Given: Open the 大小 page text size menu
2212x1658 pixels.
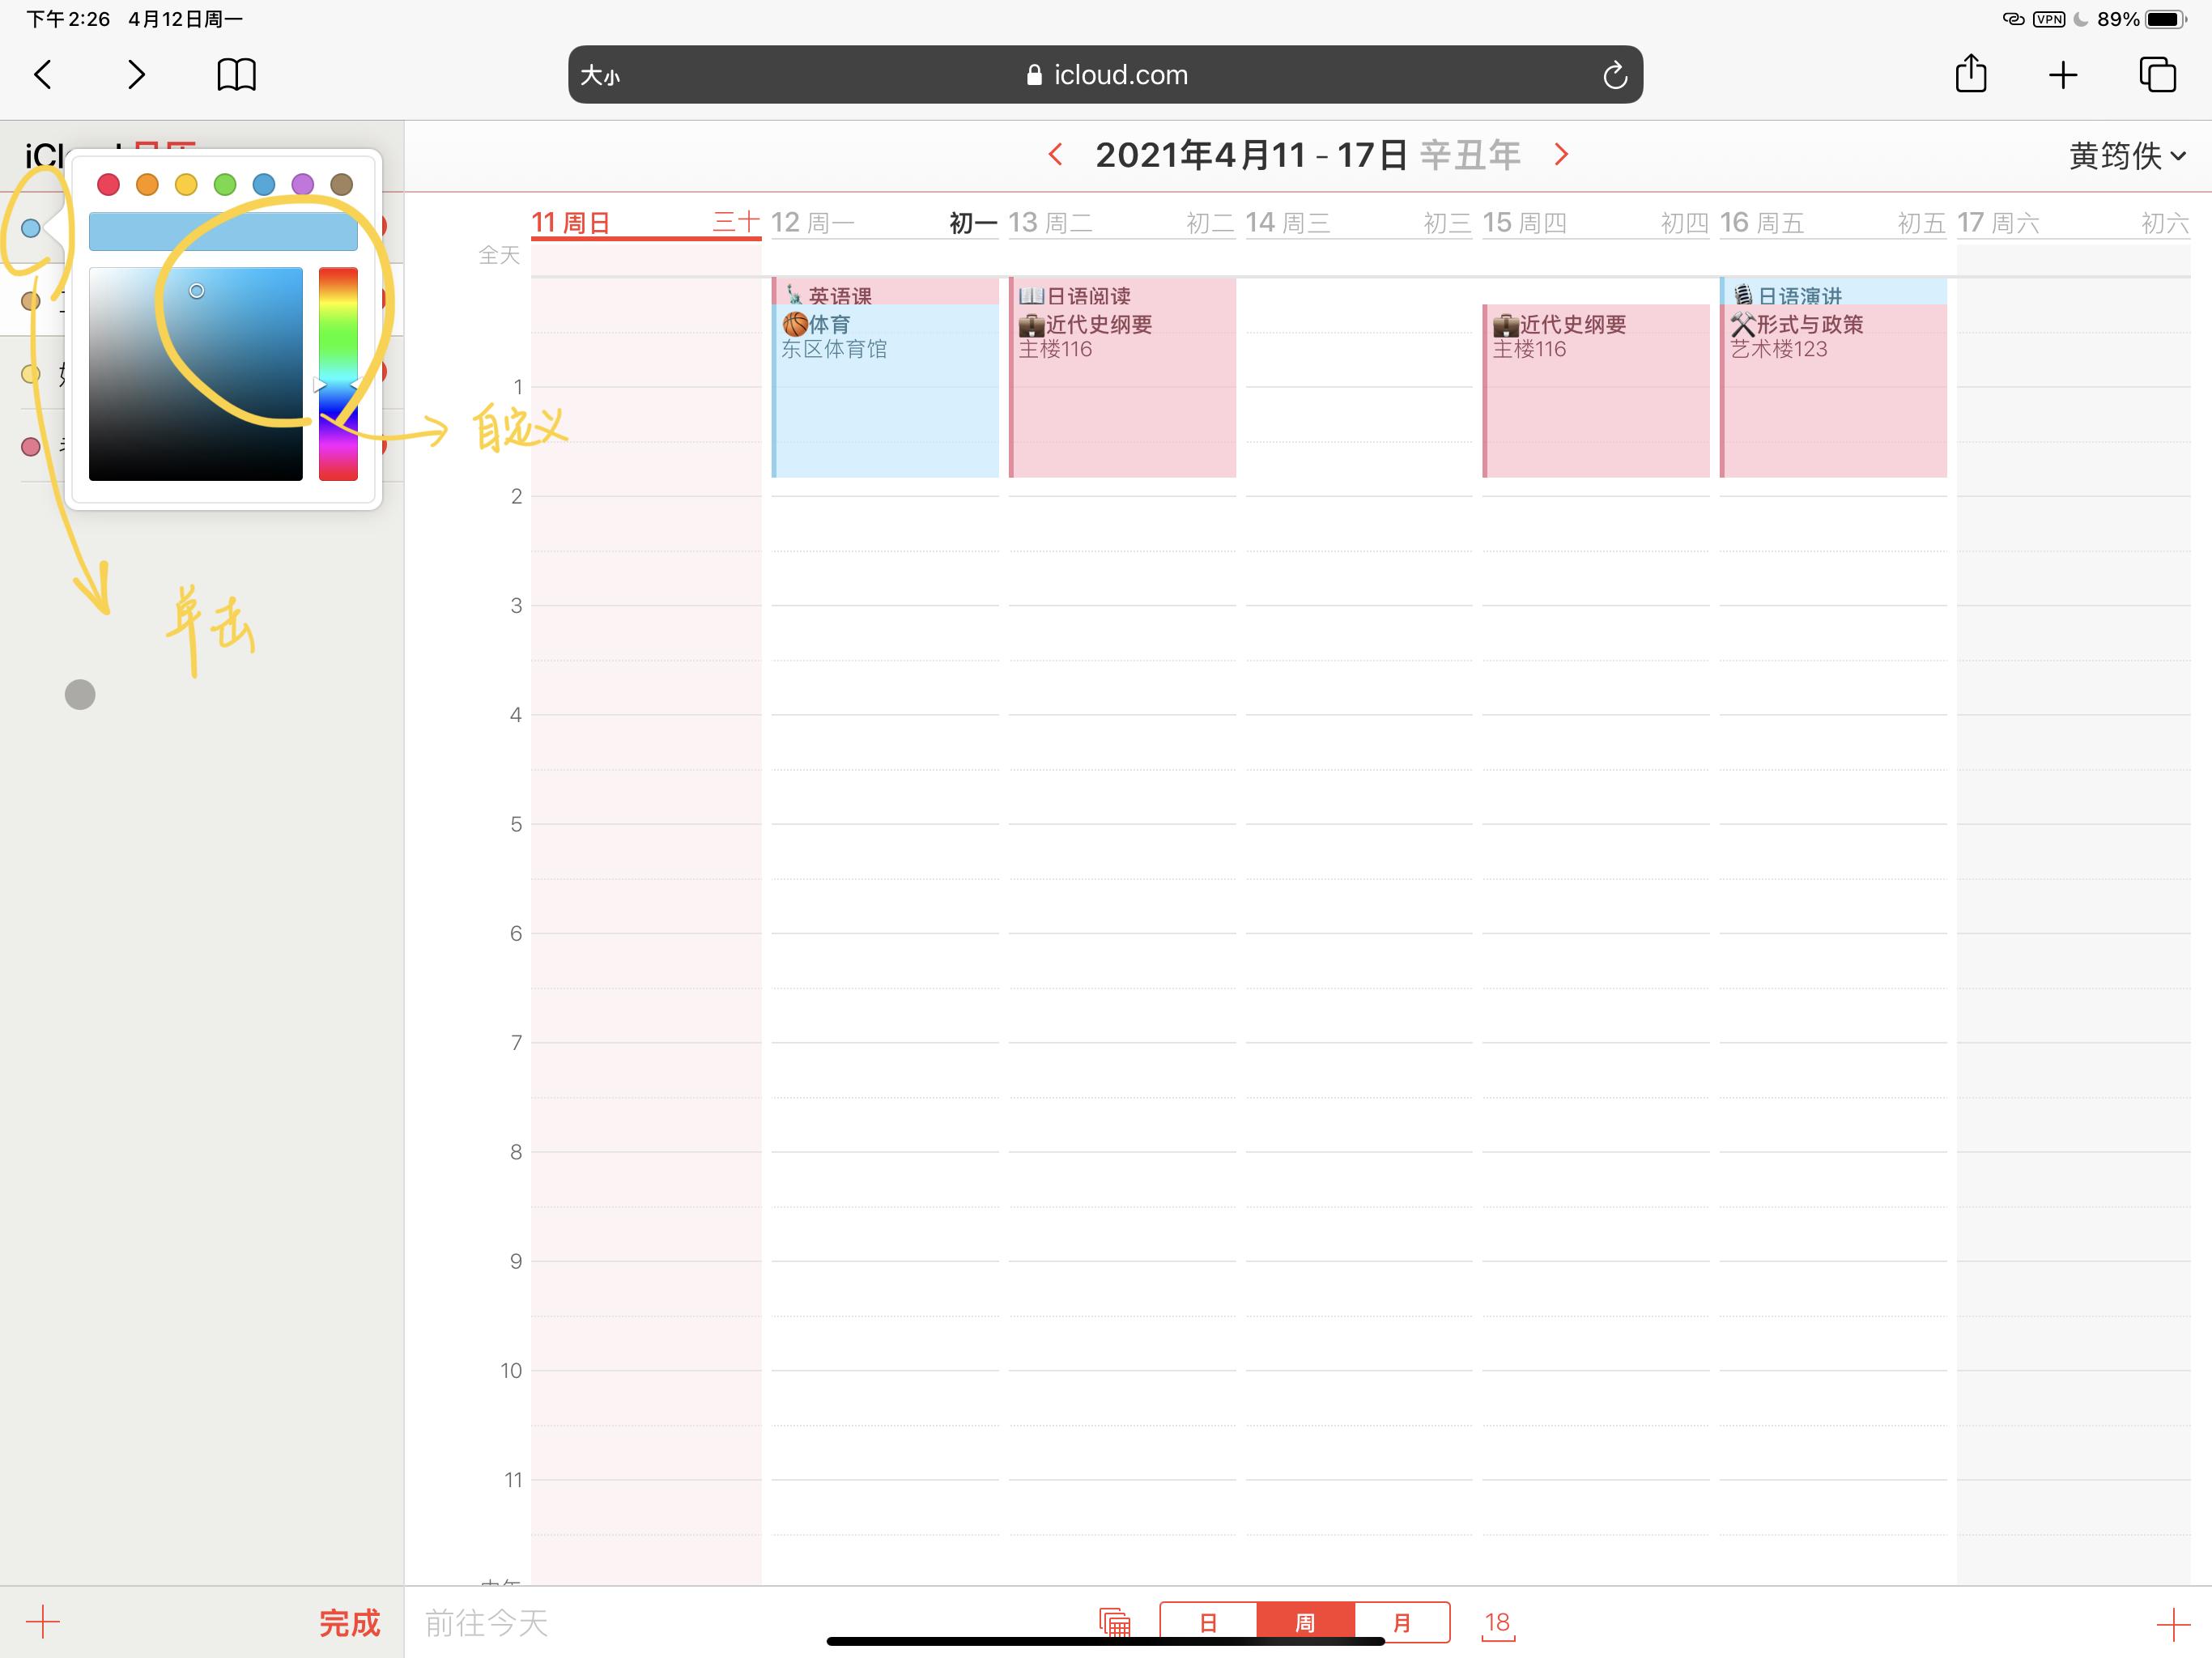Looking at the screenshot, I should [x=600, y=75].
